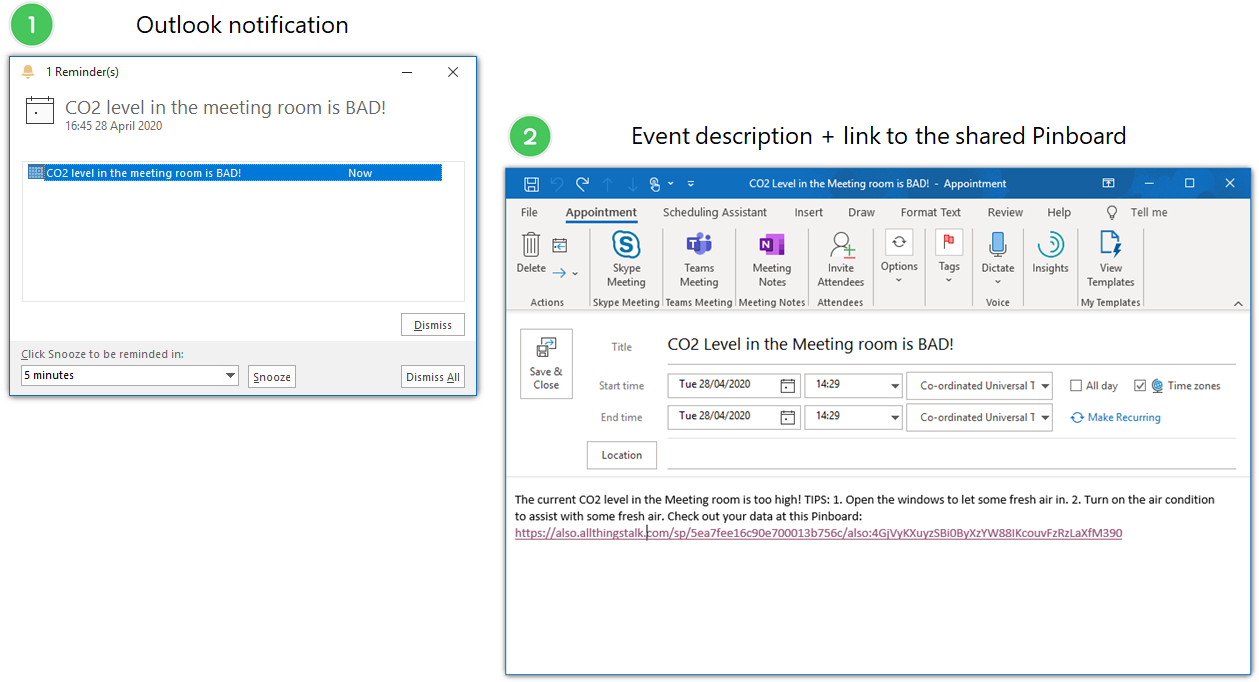The width and height of the screenshot is (1259, 682).
Task: Open the File menu
Action: 529,213
